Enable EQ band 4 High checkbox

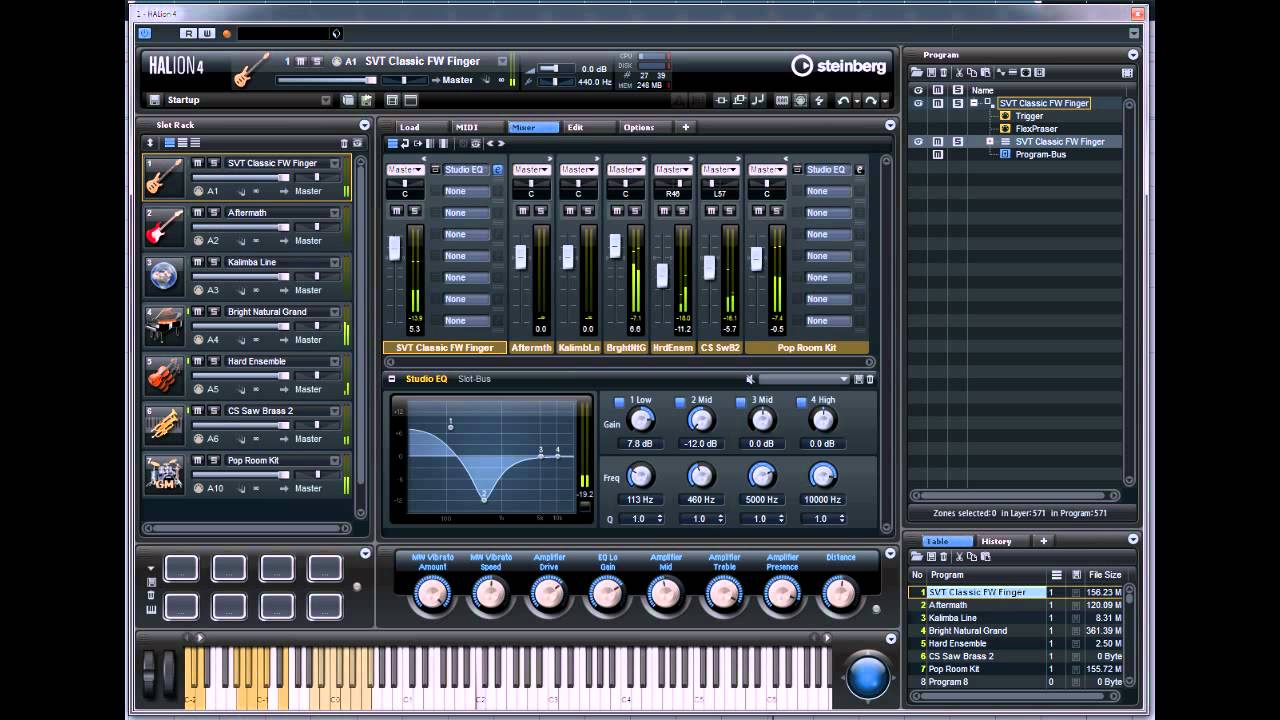point(801,401)
